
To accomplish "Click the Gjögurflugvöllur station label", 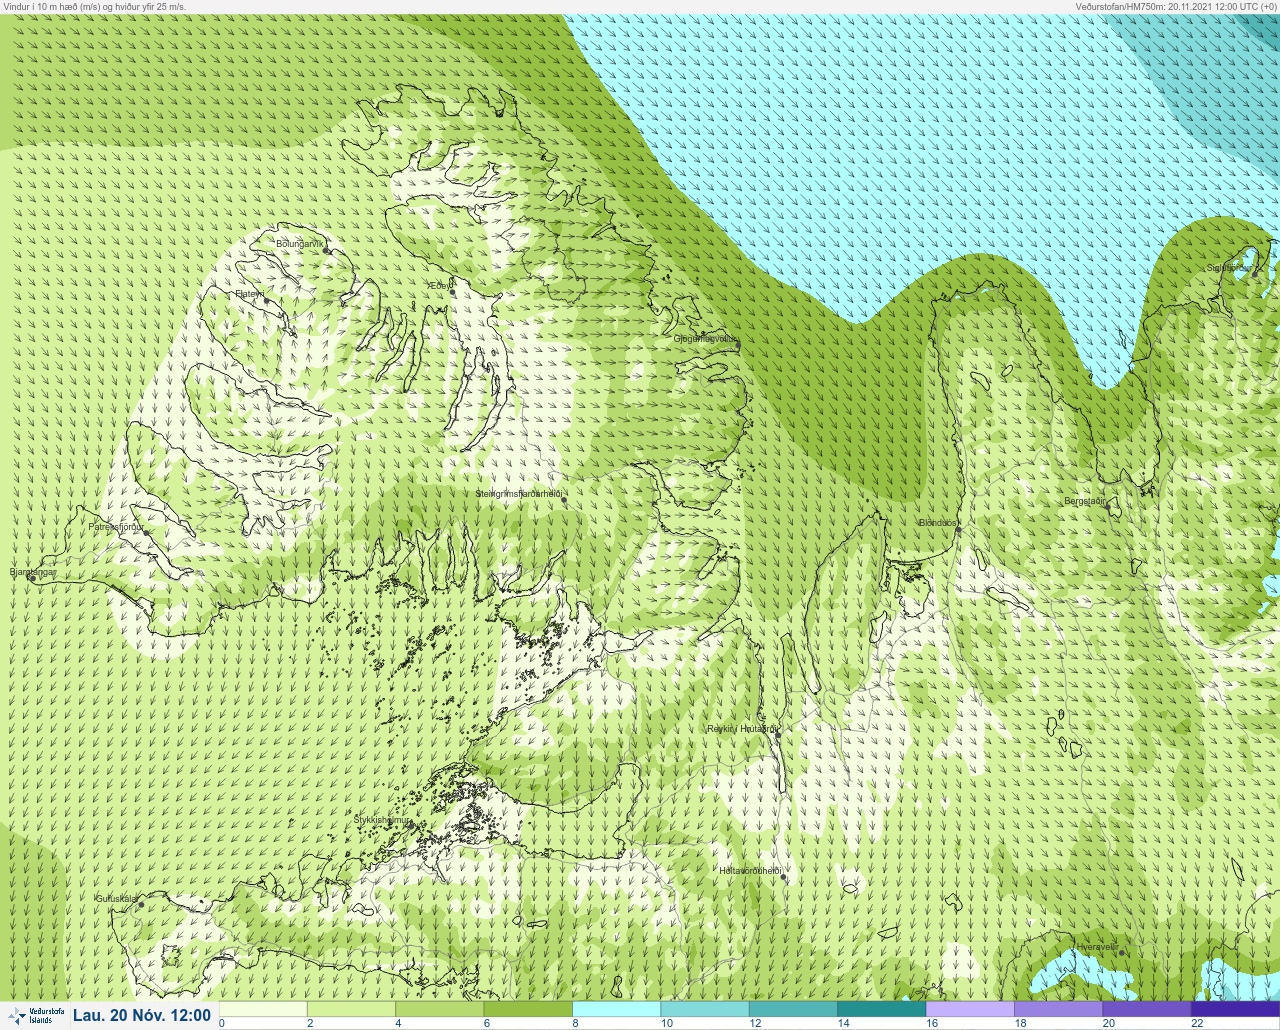I will tap(706, 339).
